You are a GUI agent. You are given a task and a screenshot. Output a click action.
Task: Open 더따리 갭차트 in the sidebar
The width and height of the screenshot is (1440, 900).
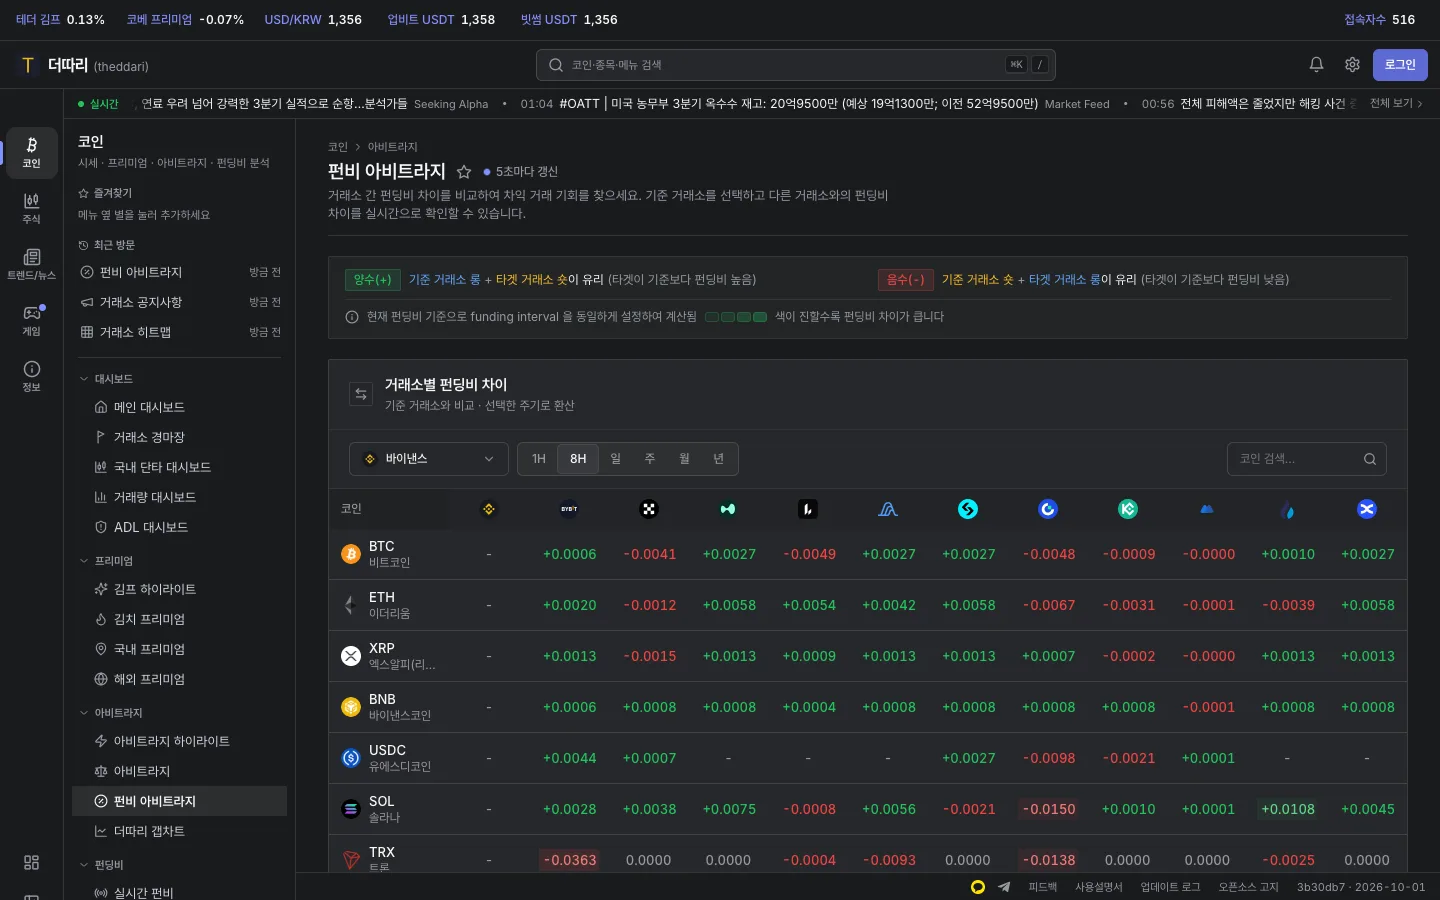[x=180, y=831]
